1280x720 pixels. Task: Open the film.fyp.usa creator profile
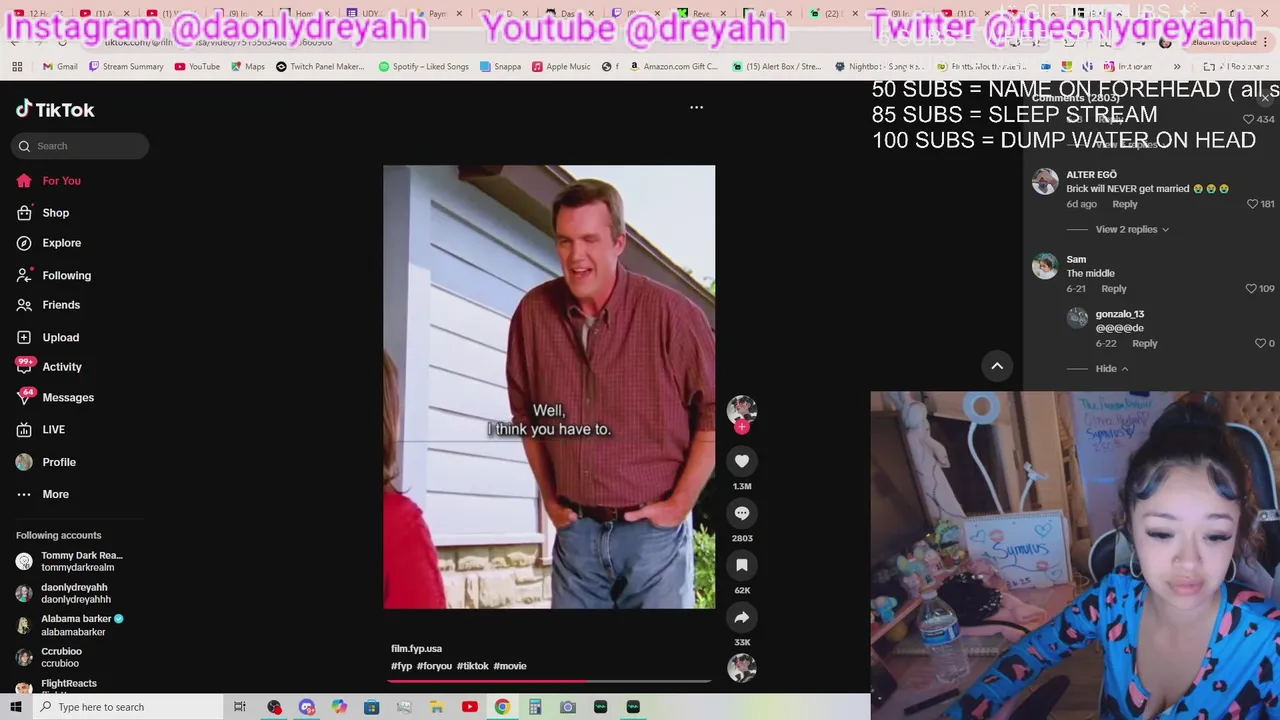[416, 649]
